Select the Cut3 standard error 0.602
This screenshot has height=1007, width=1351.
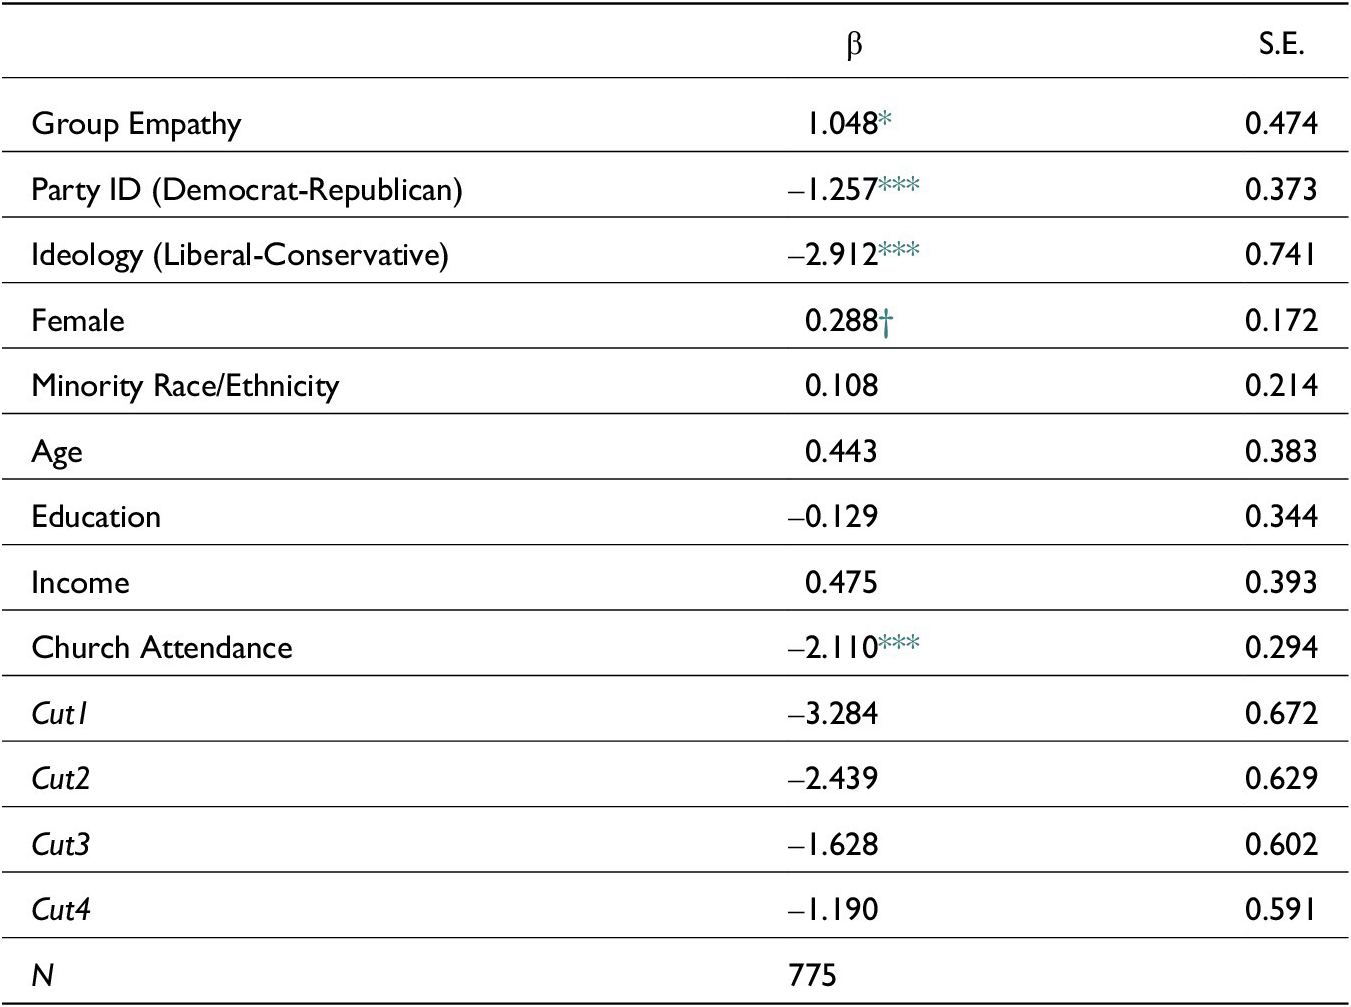click(1281, 844)
